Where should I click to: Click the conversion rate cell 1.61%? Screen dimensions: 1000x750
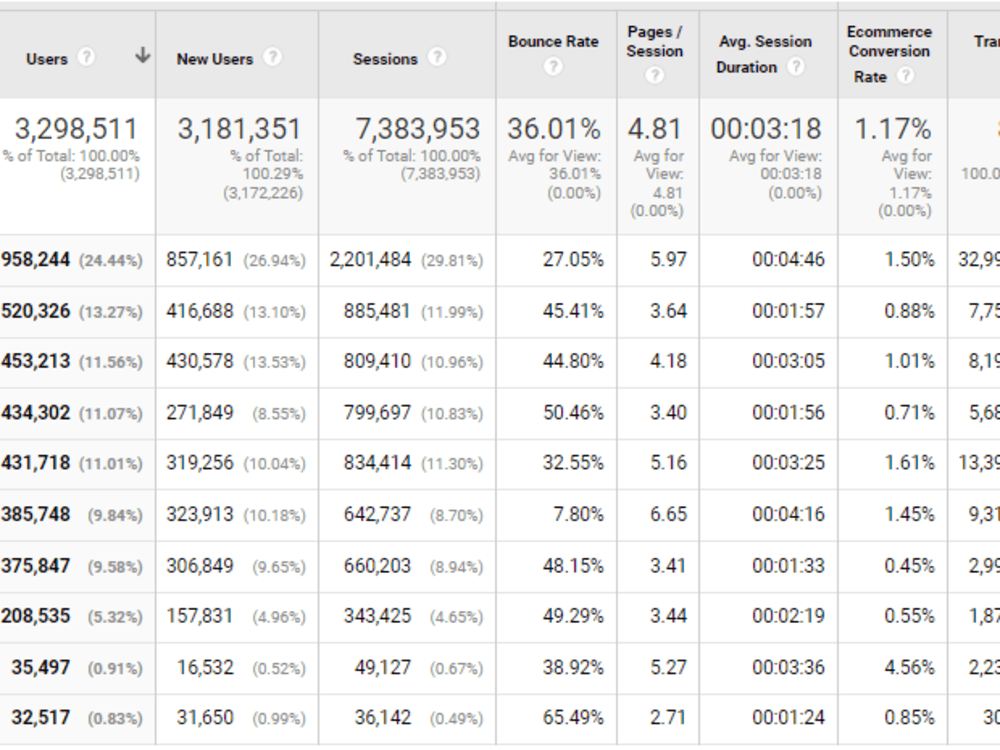tap(909, 462)
